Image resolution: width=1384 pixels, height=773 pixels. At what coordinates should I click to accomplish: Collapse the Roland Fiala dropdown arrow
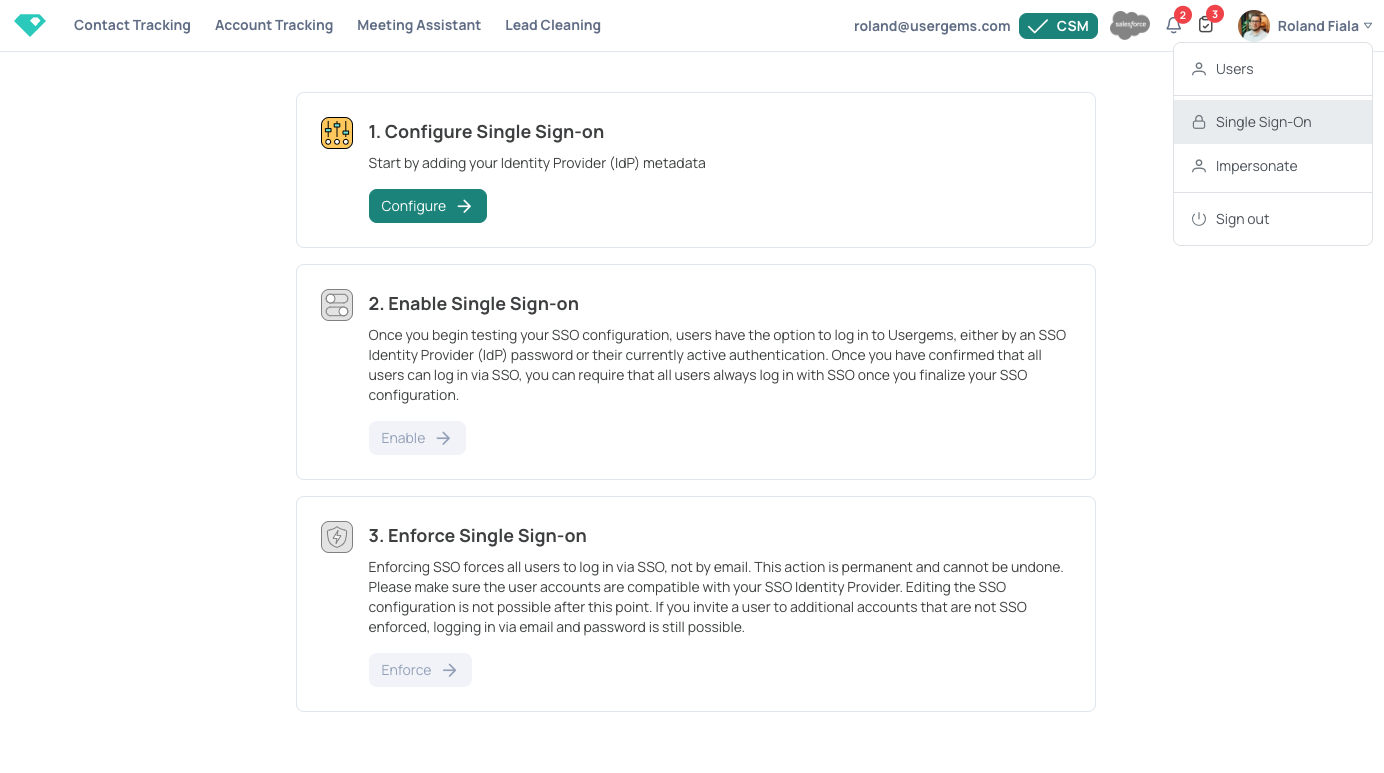(1368, 26)
